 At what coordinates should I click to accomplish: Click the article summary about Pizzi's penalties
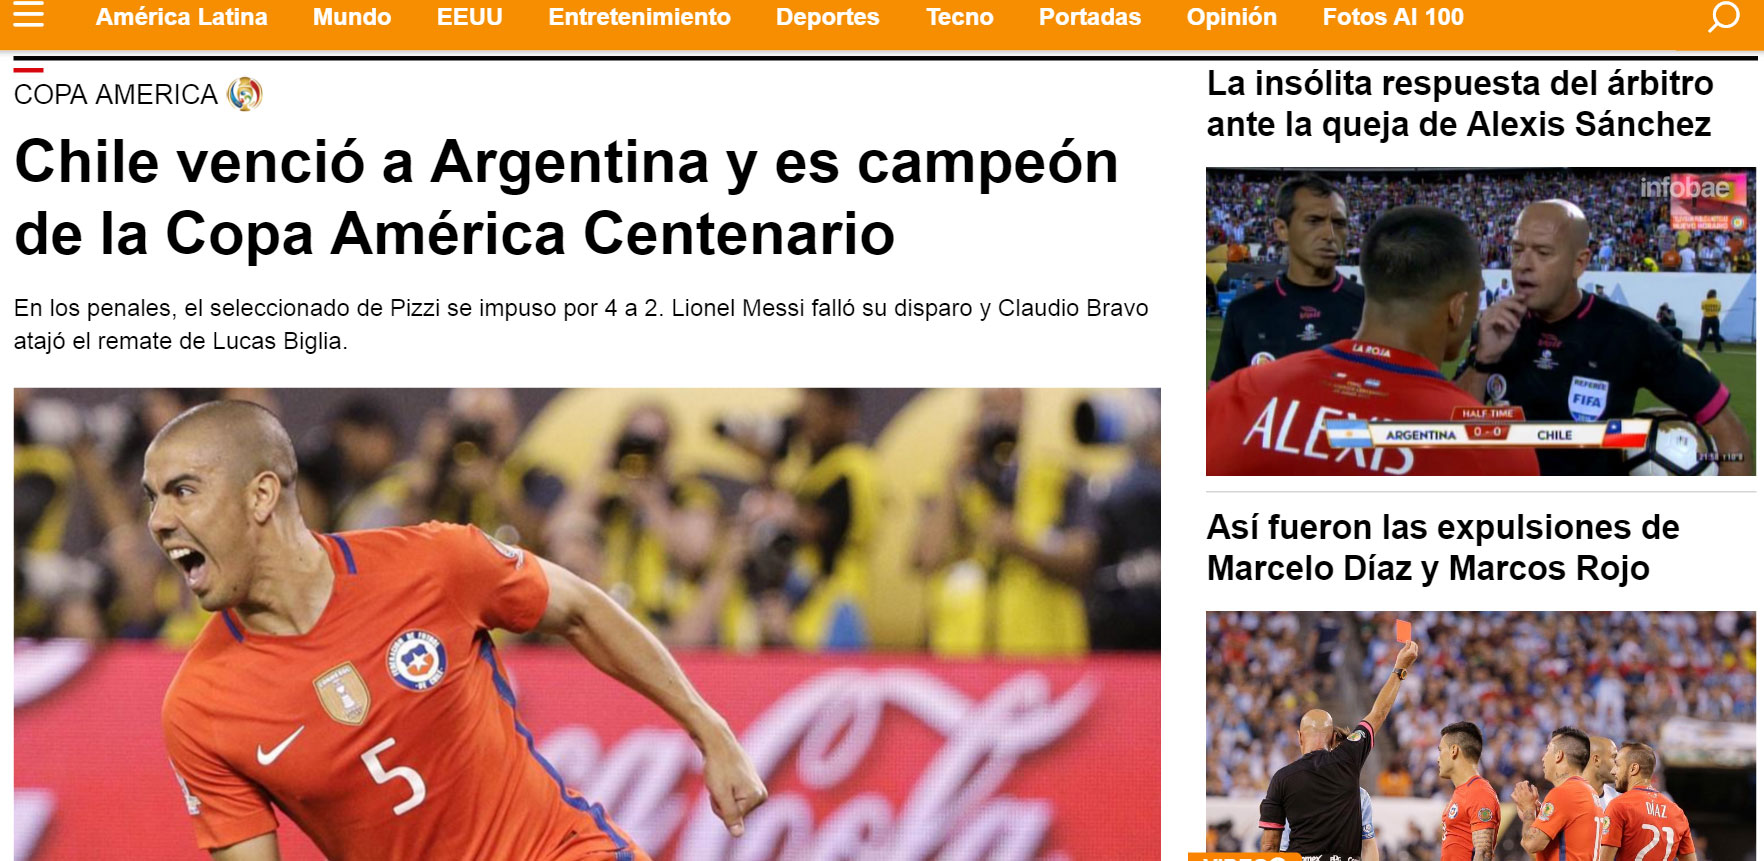point(581,324)
